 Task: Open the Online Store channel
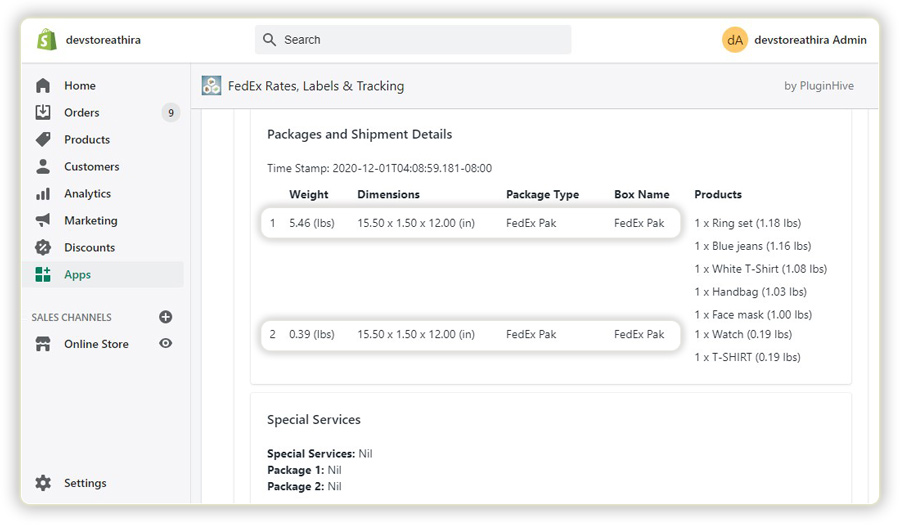coord(96,344)
